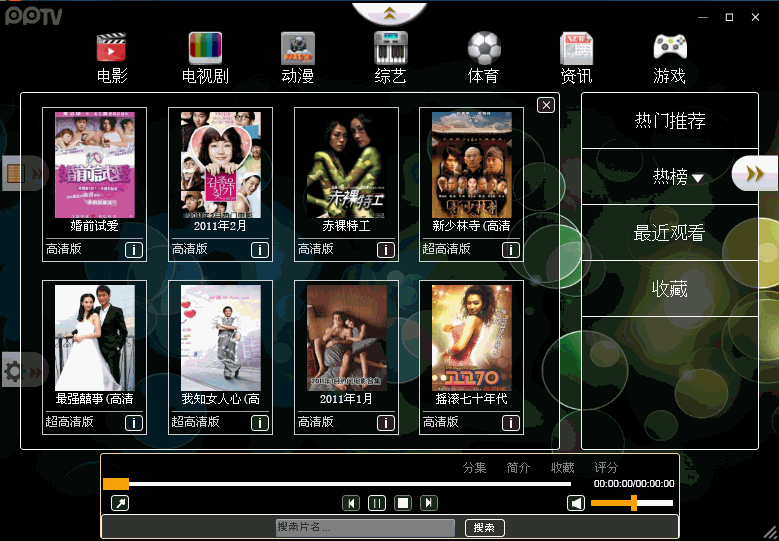Image resolution: width=779 pixels, height=541 pixels.
Task: Open the 游戏 games controller icon
Action: pyautogui.click(x=670, y=47)
